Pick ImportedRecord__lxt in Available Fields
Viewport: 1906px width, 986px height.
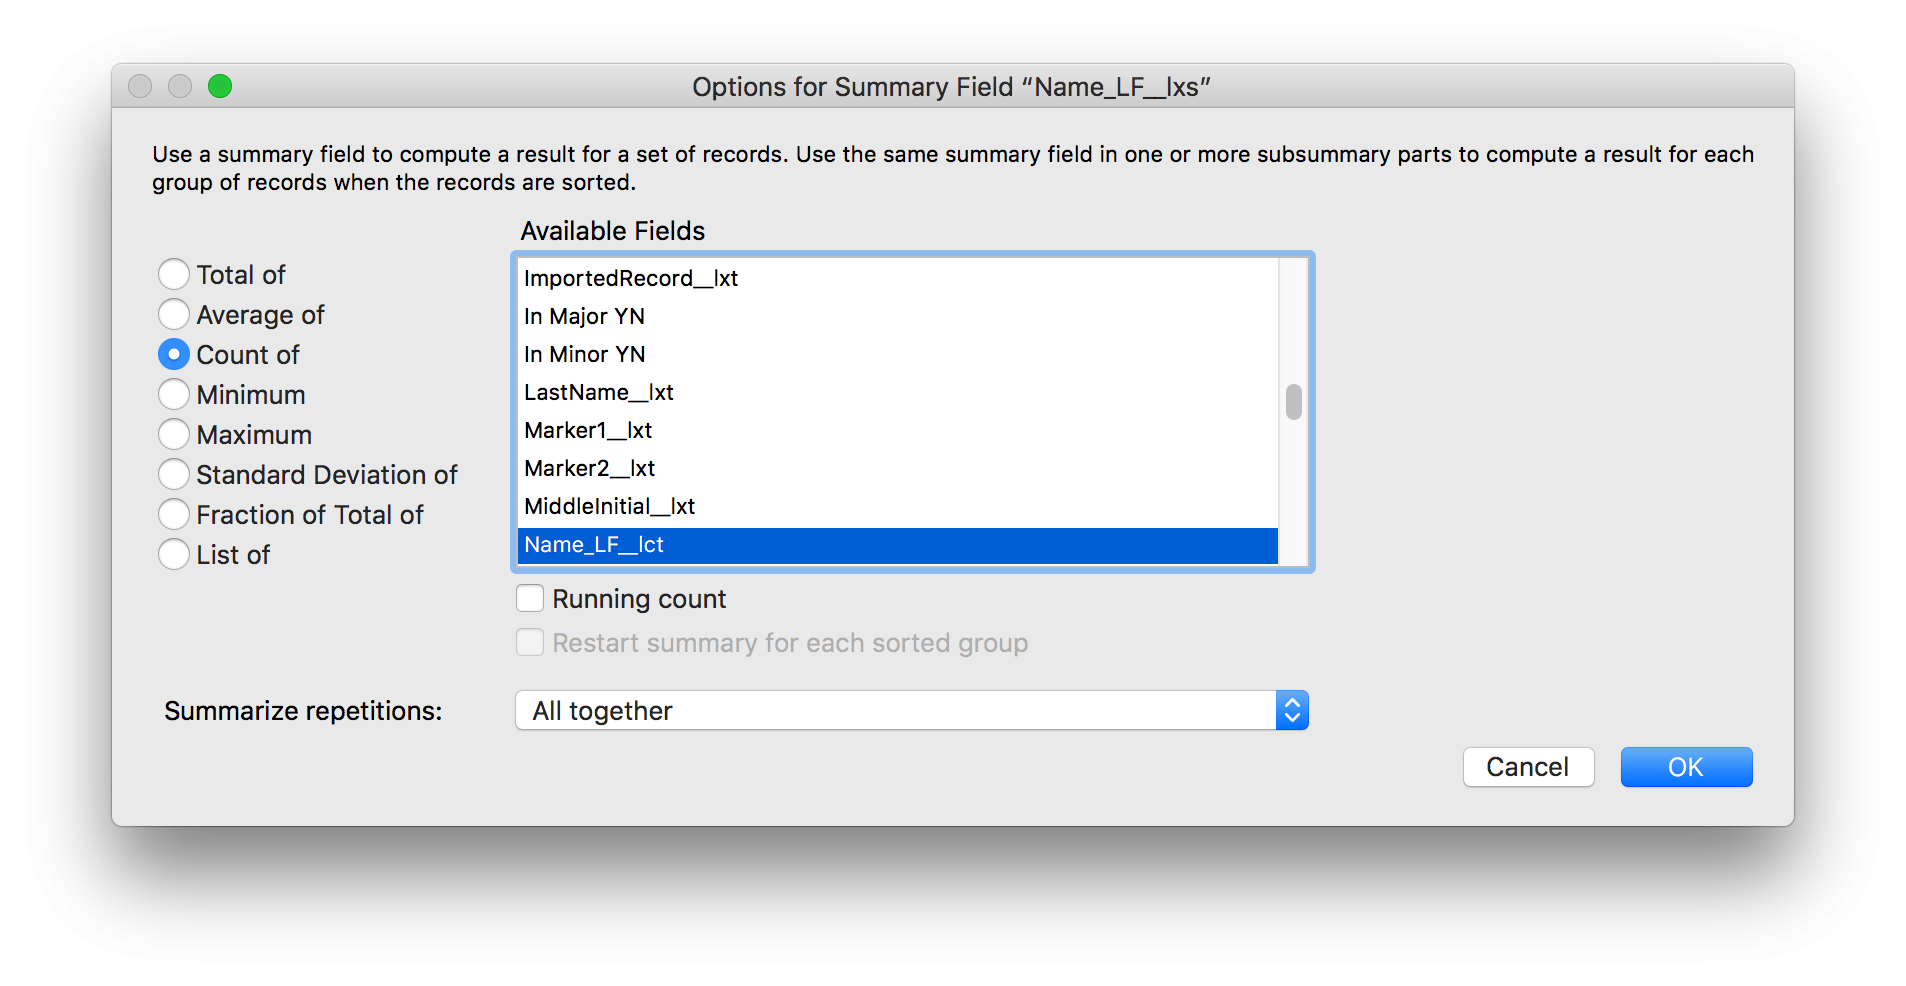pyautogui.click(x=898, y=278)
